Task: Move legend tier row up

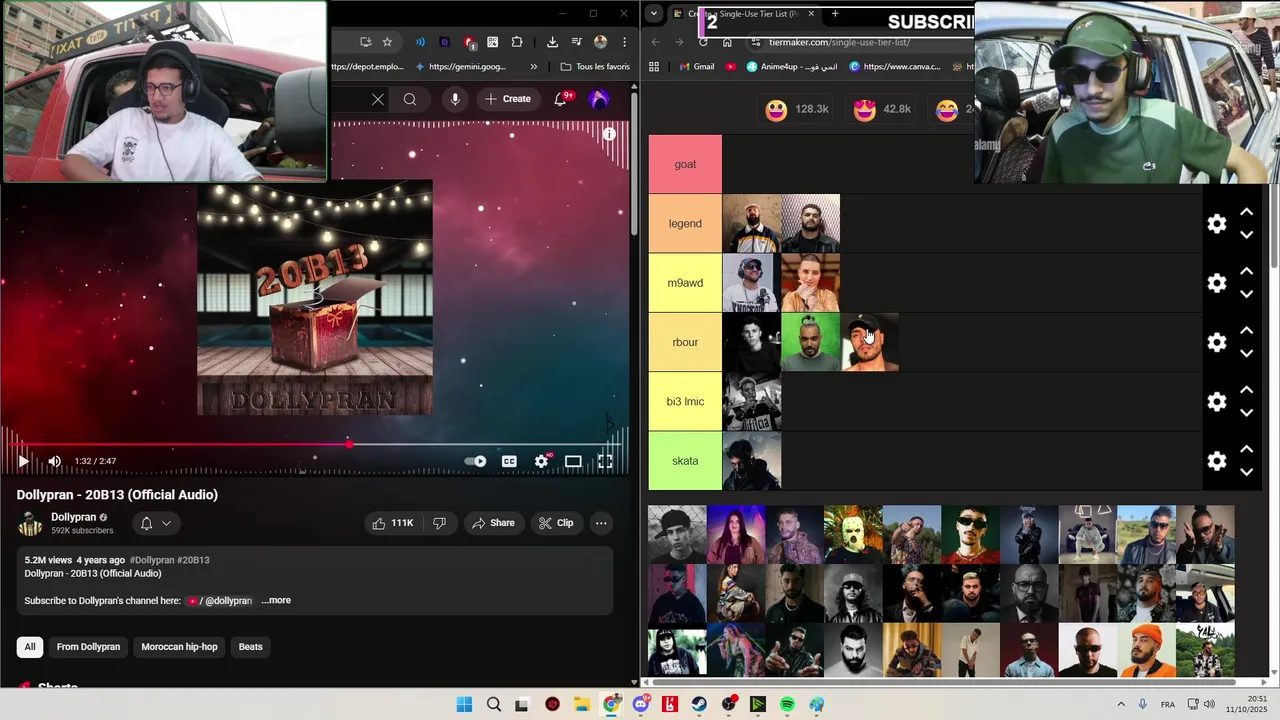Action: (1247, 212)
